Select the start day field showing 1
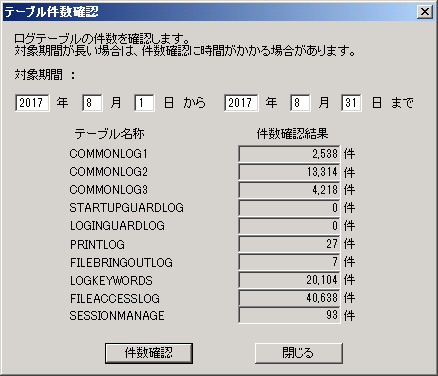This screenshot has width=438, height=376. click(x=144, y=103)
